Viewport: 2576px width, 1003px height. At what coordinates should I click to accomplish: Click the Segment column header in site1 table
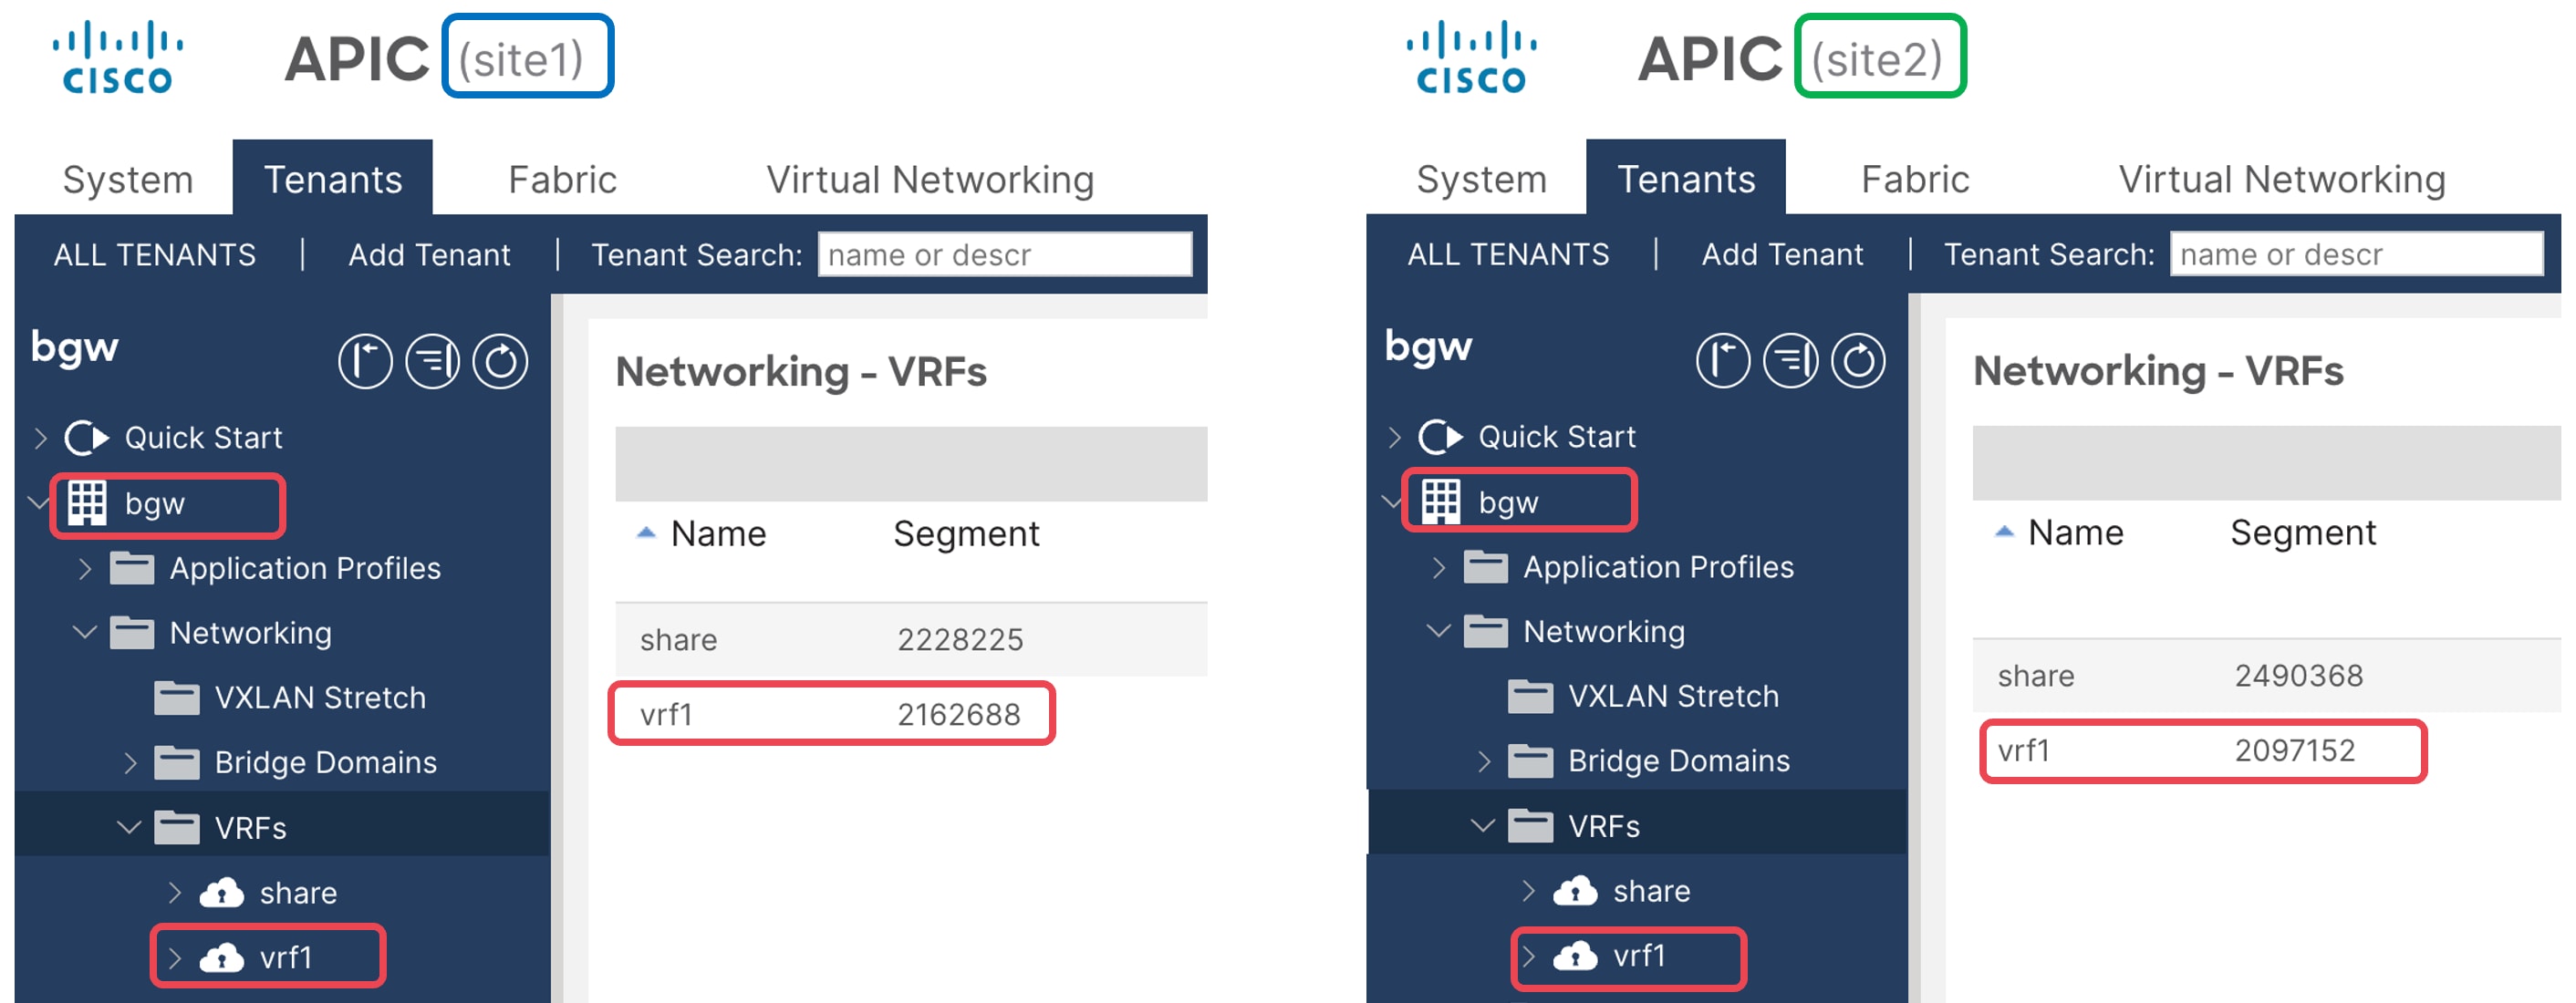point(966,534)
